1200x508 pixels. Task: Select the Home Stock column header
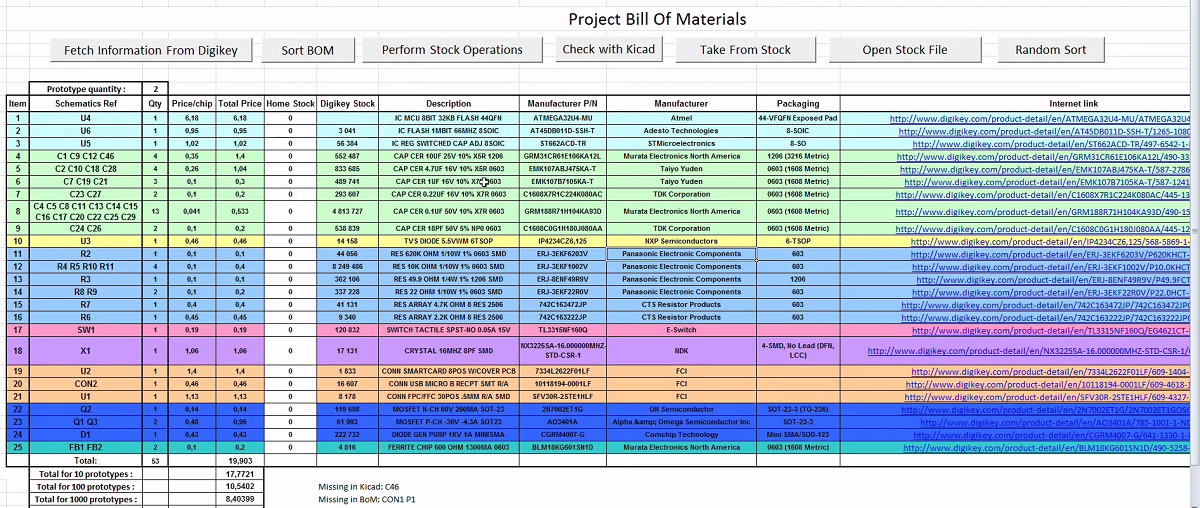291,103
